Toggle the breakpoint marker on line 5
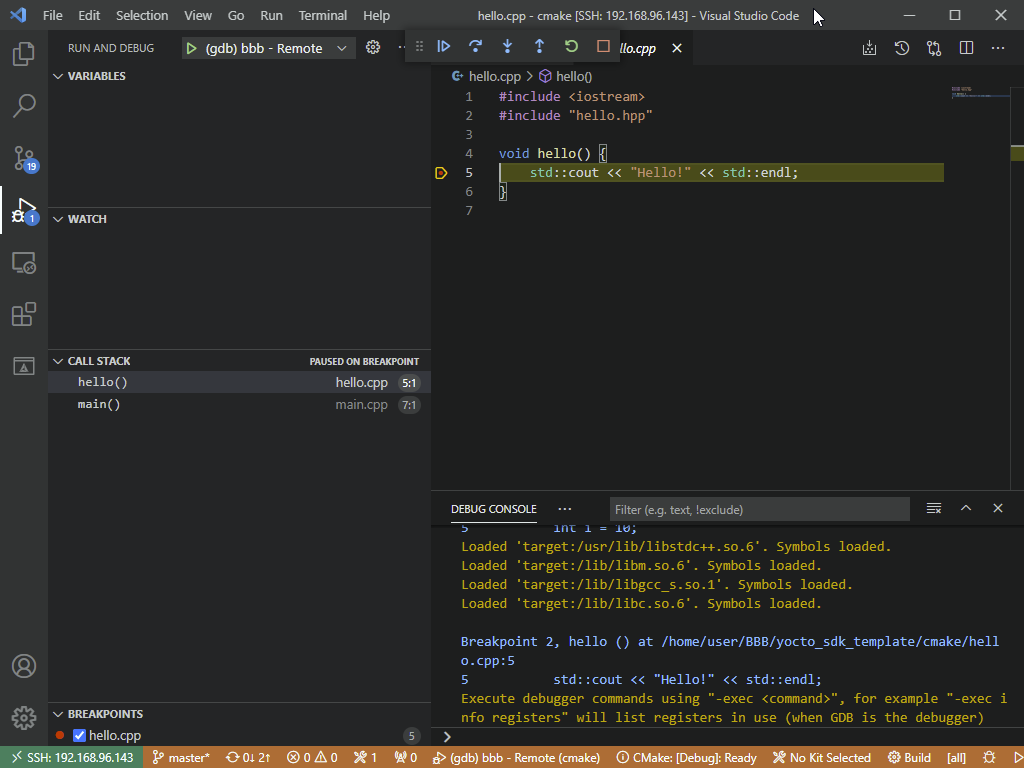Viewport: 1024px width, 768px height. [441, 173]
